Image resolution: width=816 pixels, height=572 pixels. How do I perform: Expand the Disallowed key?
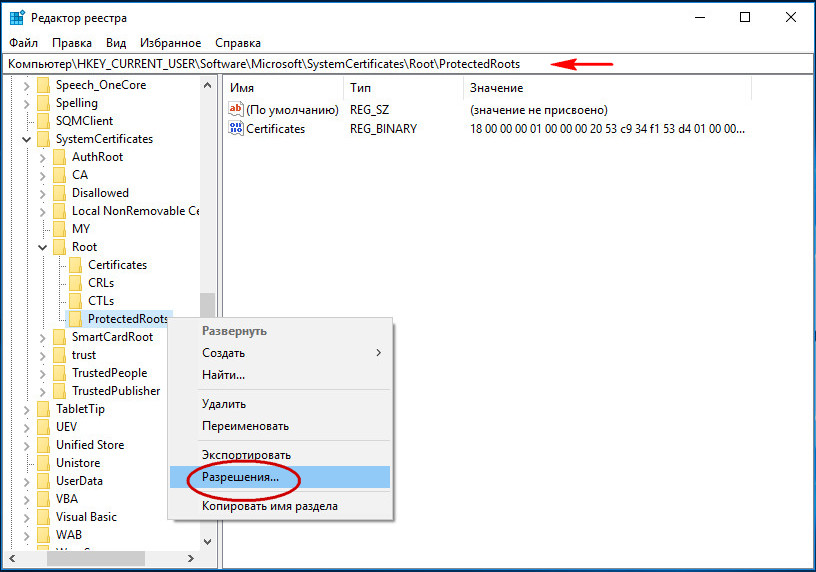click(43, 193)
